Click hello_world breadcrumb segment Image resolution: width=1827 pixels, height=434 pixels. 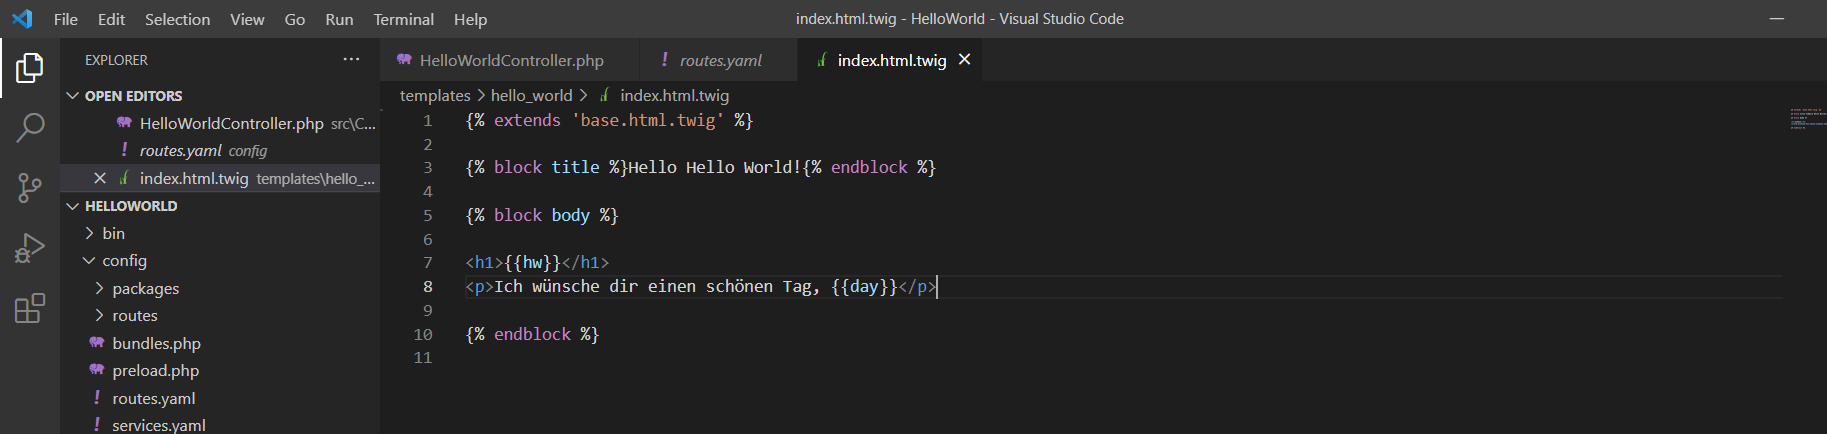coord(531,95)
